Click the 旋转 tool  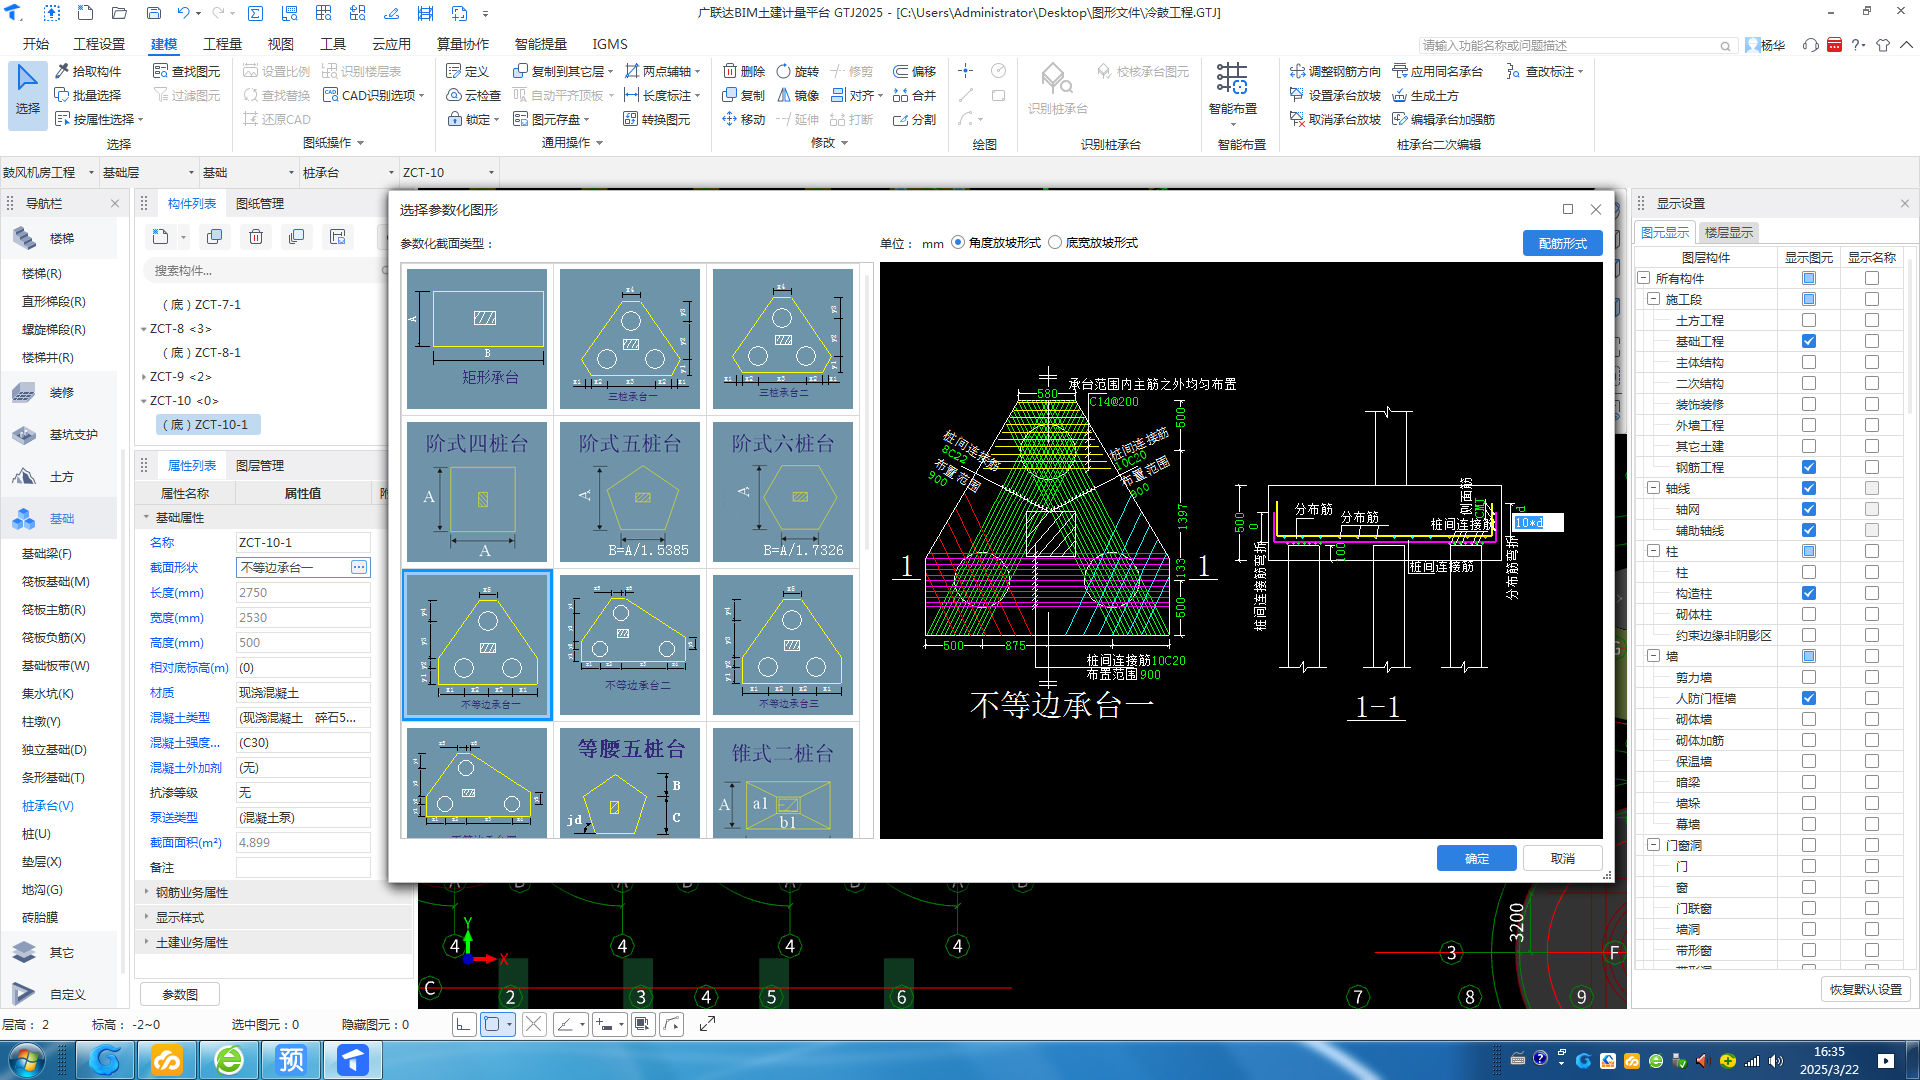click(x=798, y=71)
